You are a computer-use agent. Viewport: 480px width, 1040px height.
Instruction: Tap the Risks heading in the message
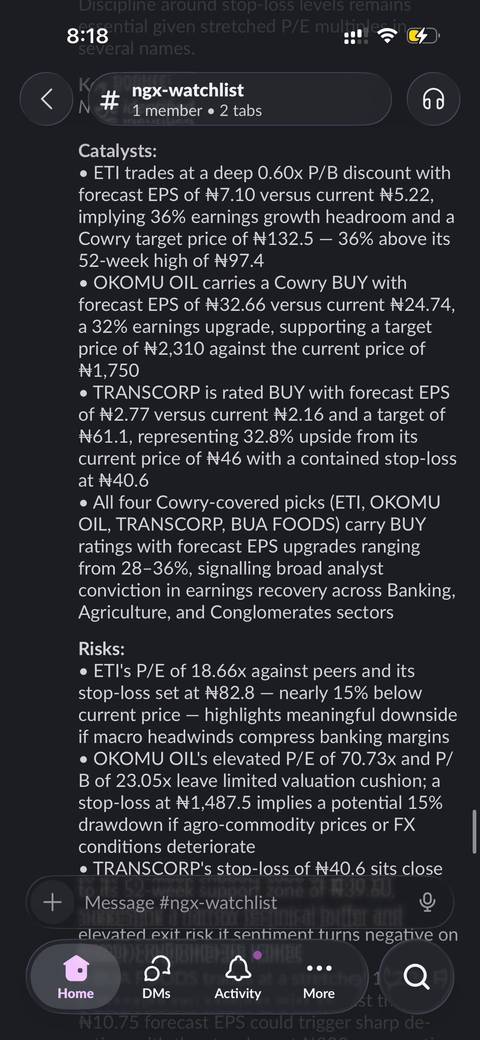(101, 648)
